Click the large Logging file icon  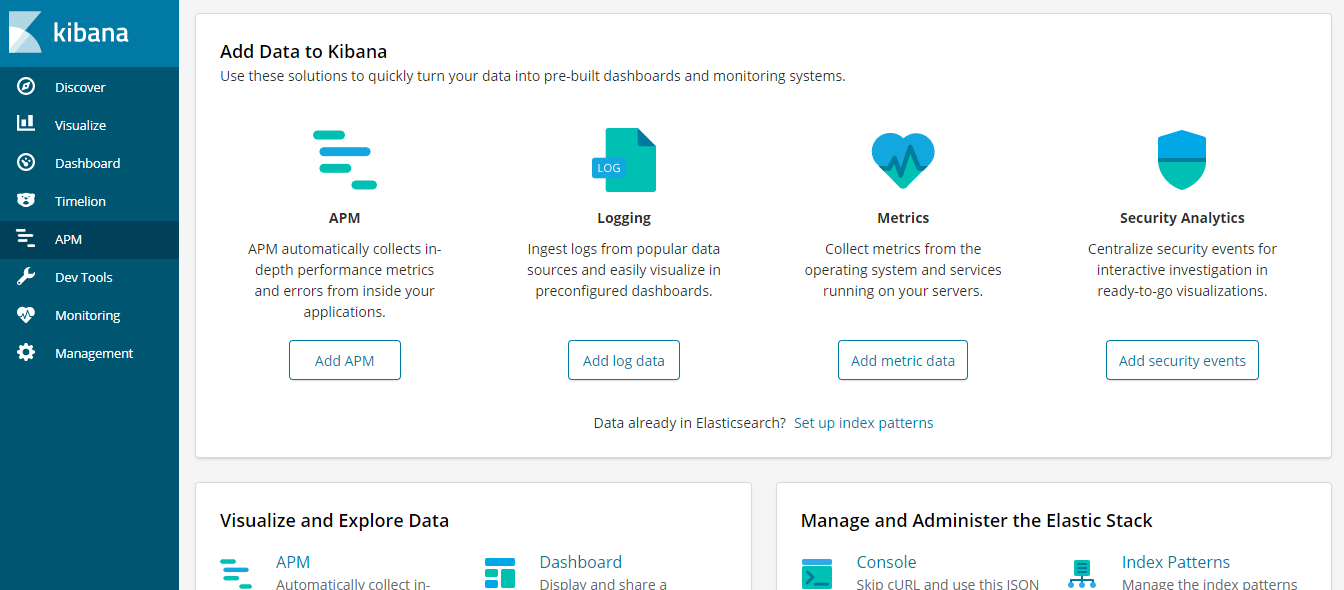[x=624, y=160]
